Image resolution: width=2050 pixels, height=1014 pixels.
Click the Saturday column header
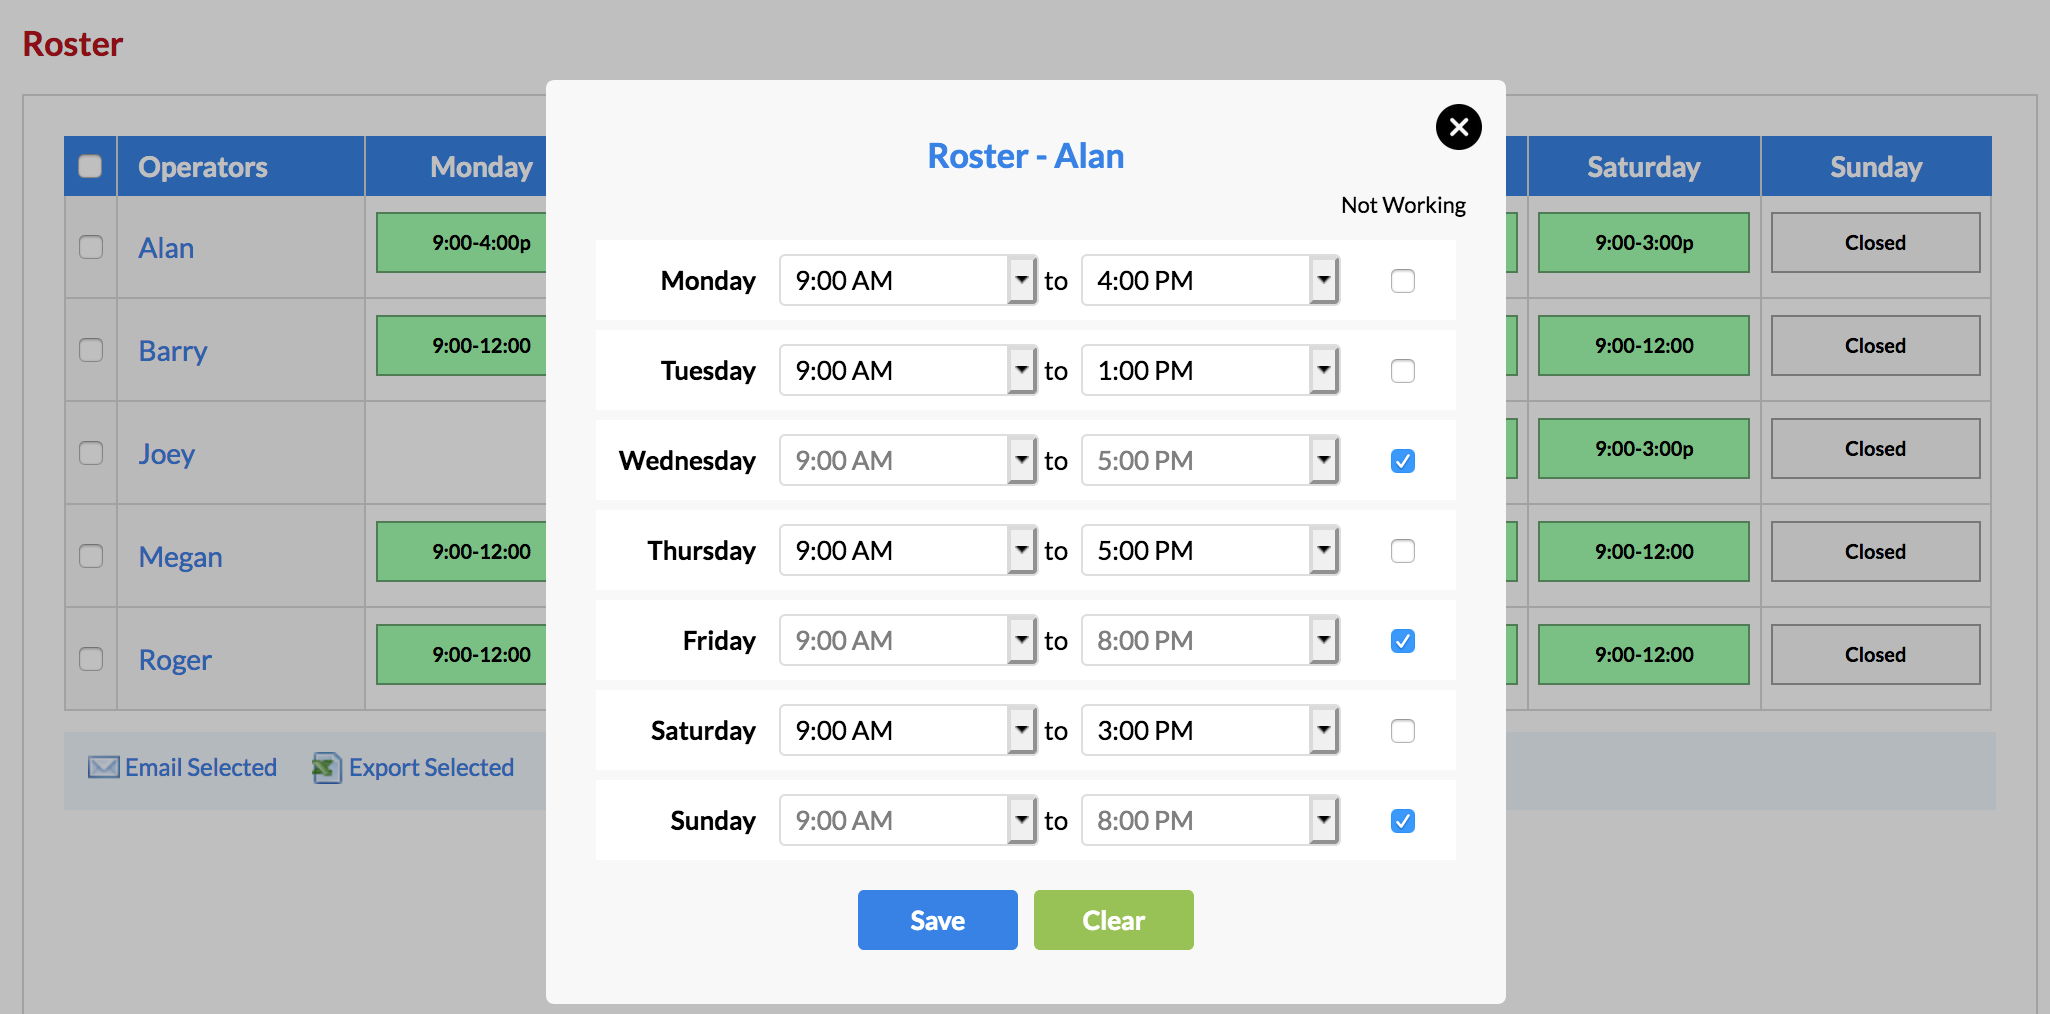(1644, 166)
